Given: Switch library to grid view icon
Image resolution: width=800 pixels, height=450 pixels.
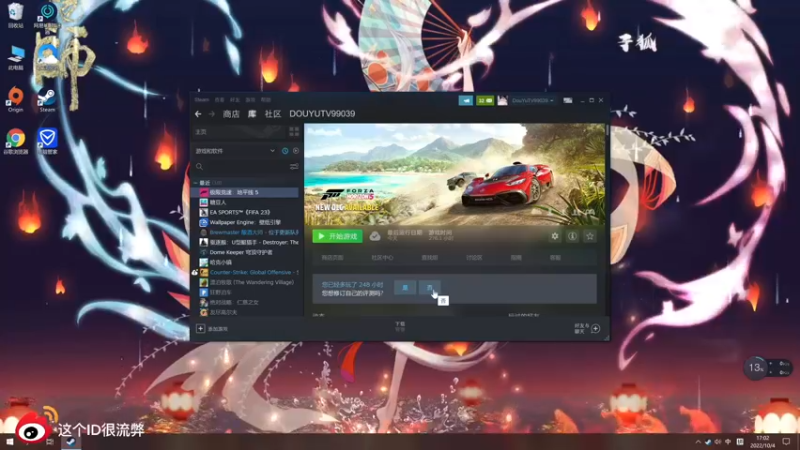Looking at the screenshot, I should click(294, 132).
